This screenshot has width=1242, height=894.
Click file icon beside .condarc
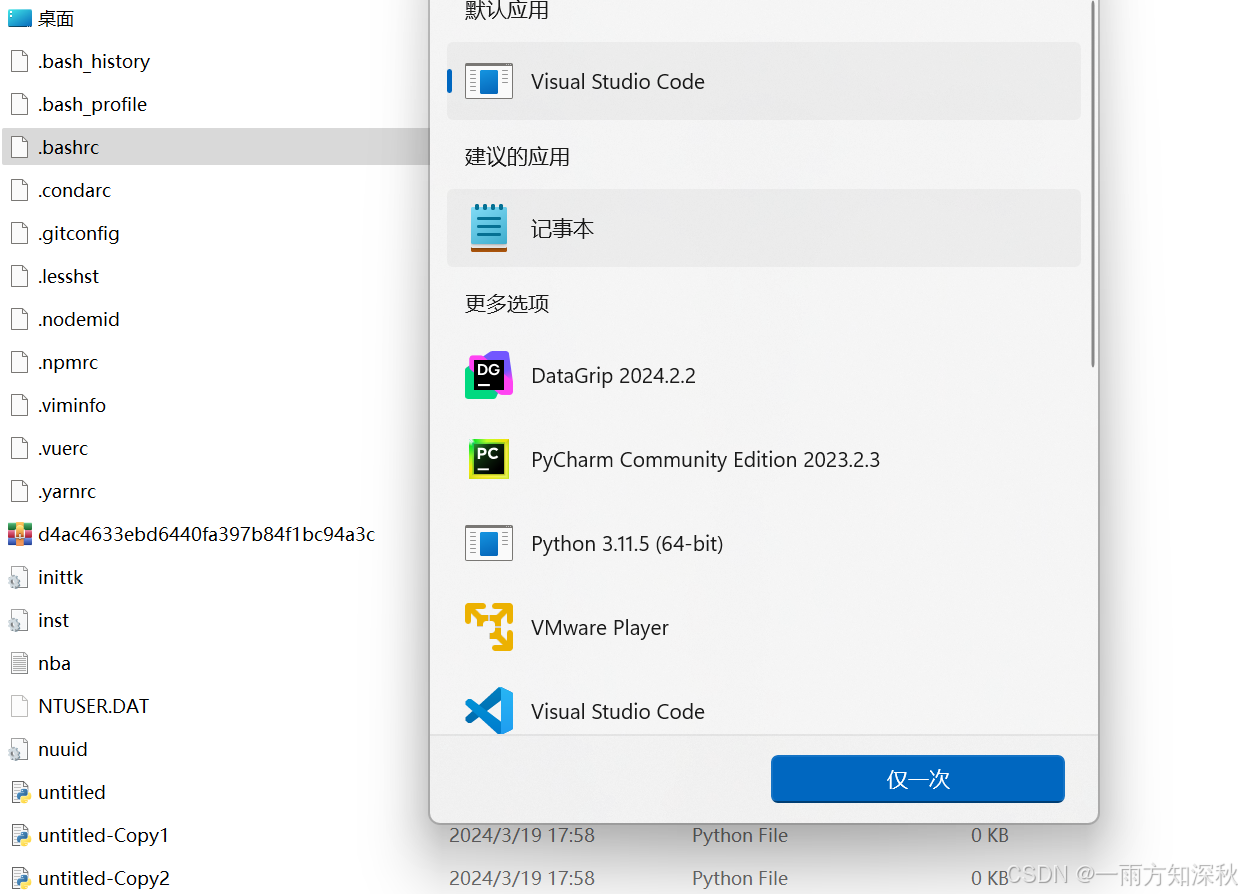[x=19, y=190]
